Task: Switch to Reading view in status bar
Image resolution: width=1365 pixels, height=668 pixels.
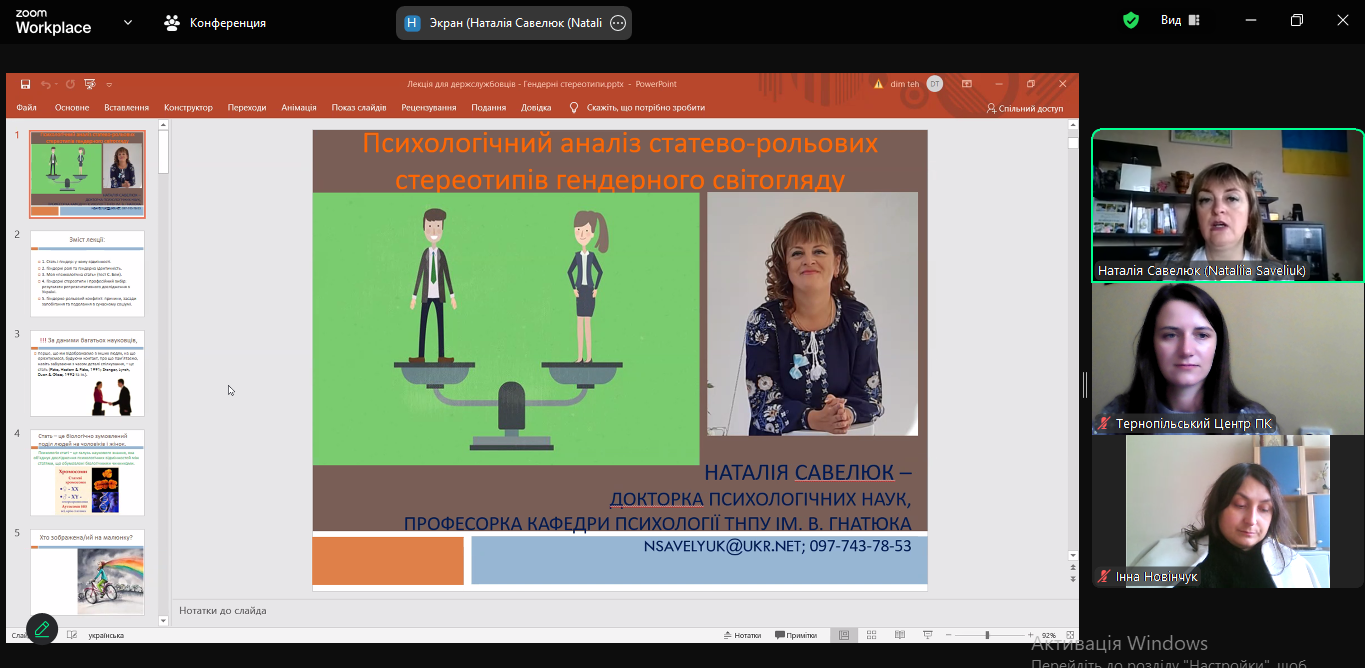Action: [900, 635]
